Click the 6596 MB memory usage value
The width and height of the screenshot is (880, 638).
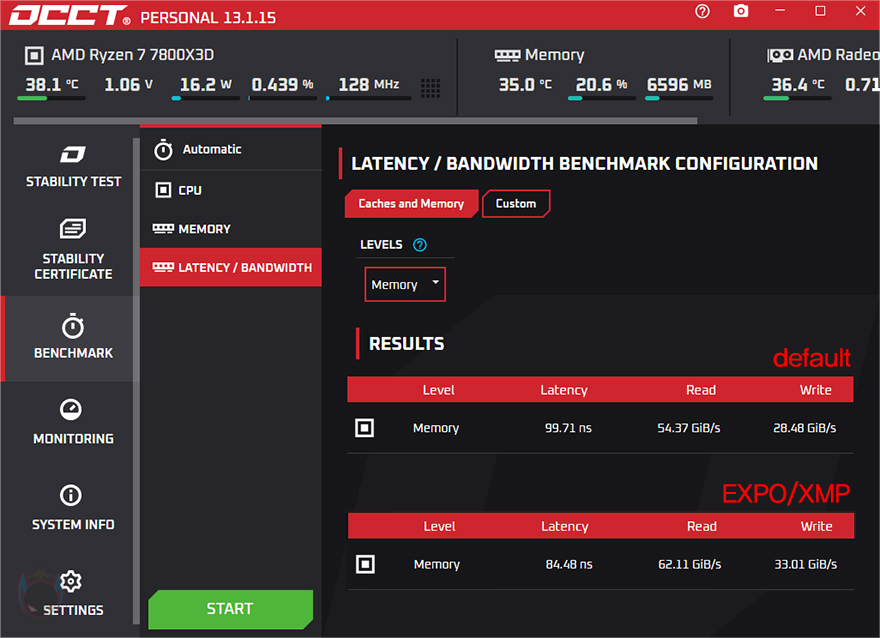(x=679, y=85)
